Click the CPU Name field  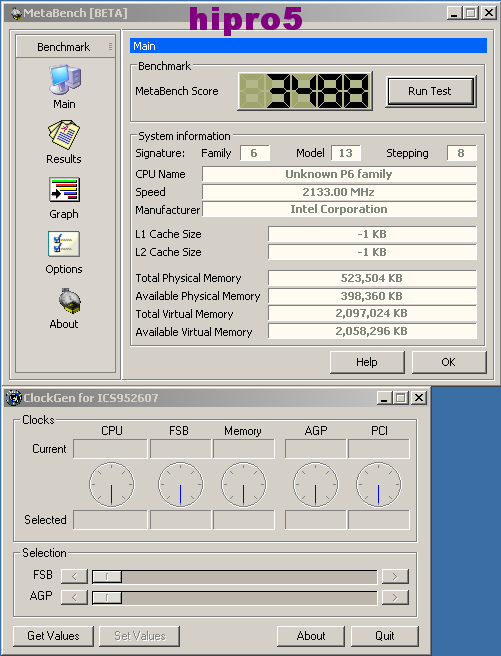coord(339,174)
